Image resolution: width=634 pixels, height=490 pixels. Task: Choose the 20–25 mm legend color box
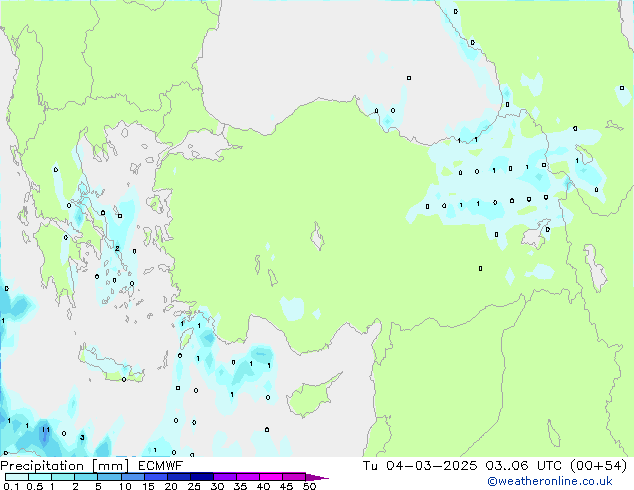pos(178,477)
